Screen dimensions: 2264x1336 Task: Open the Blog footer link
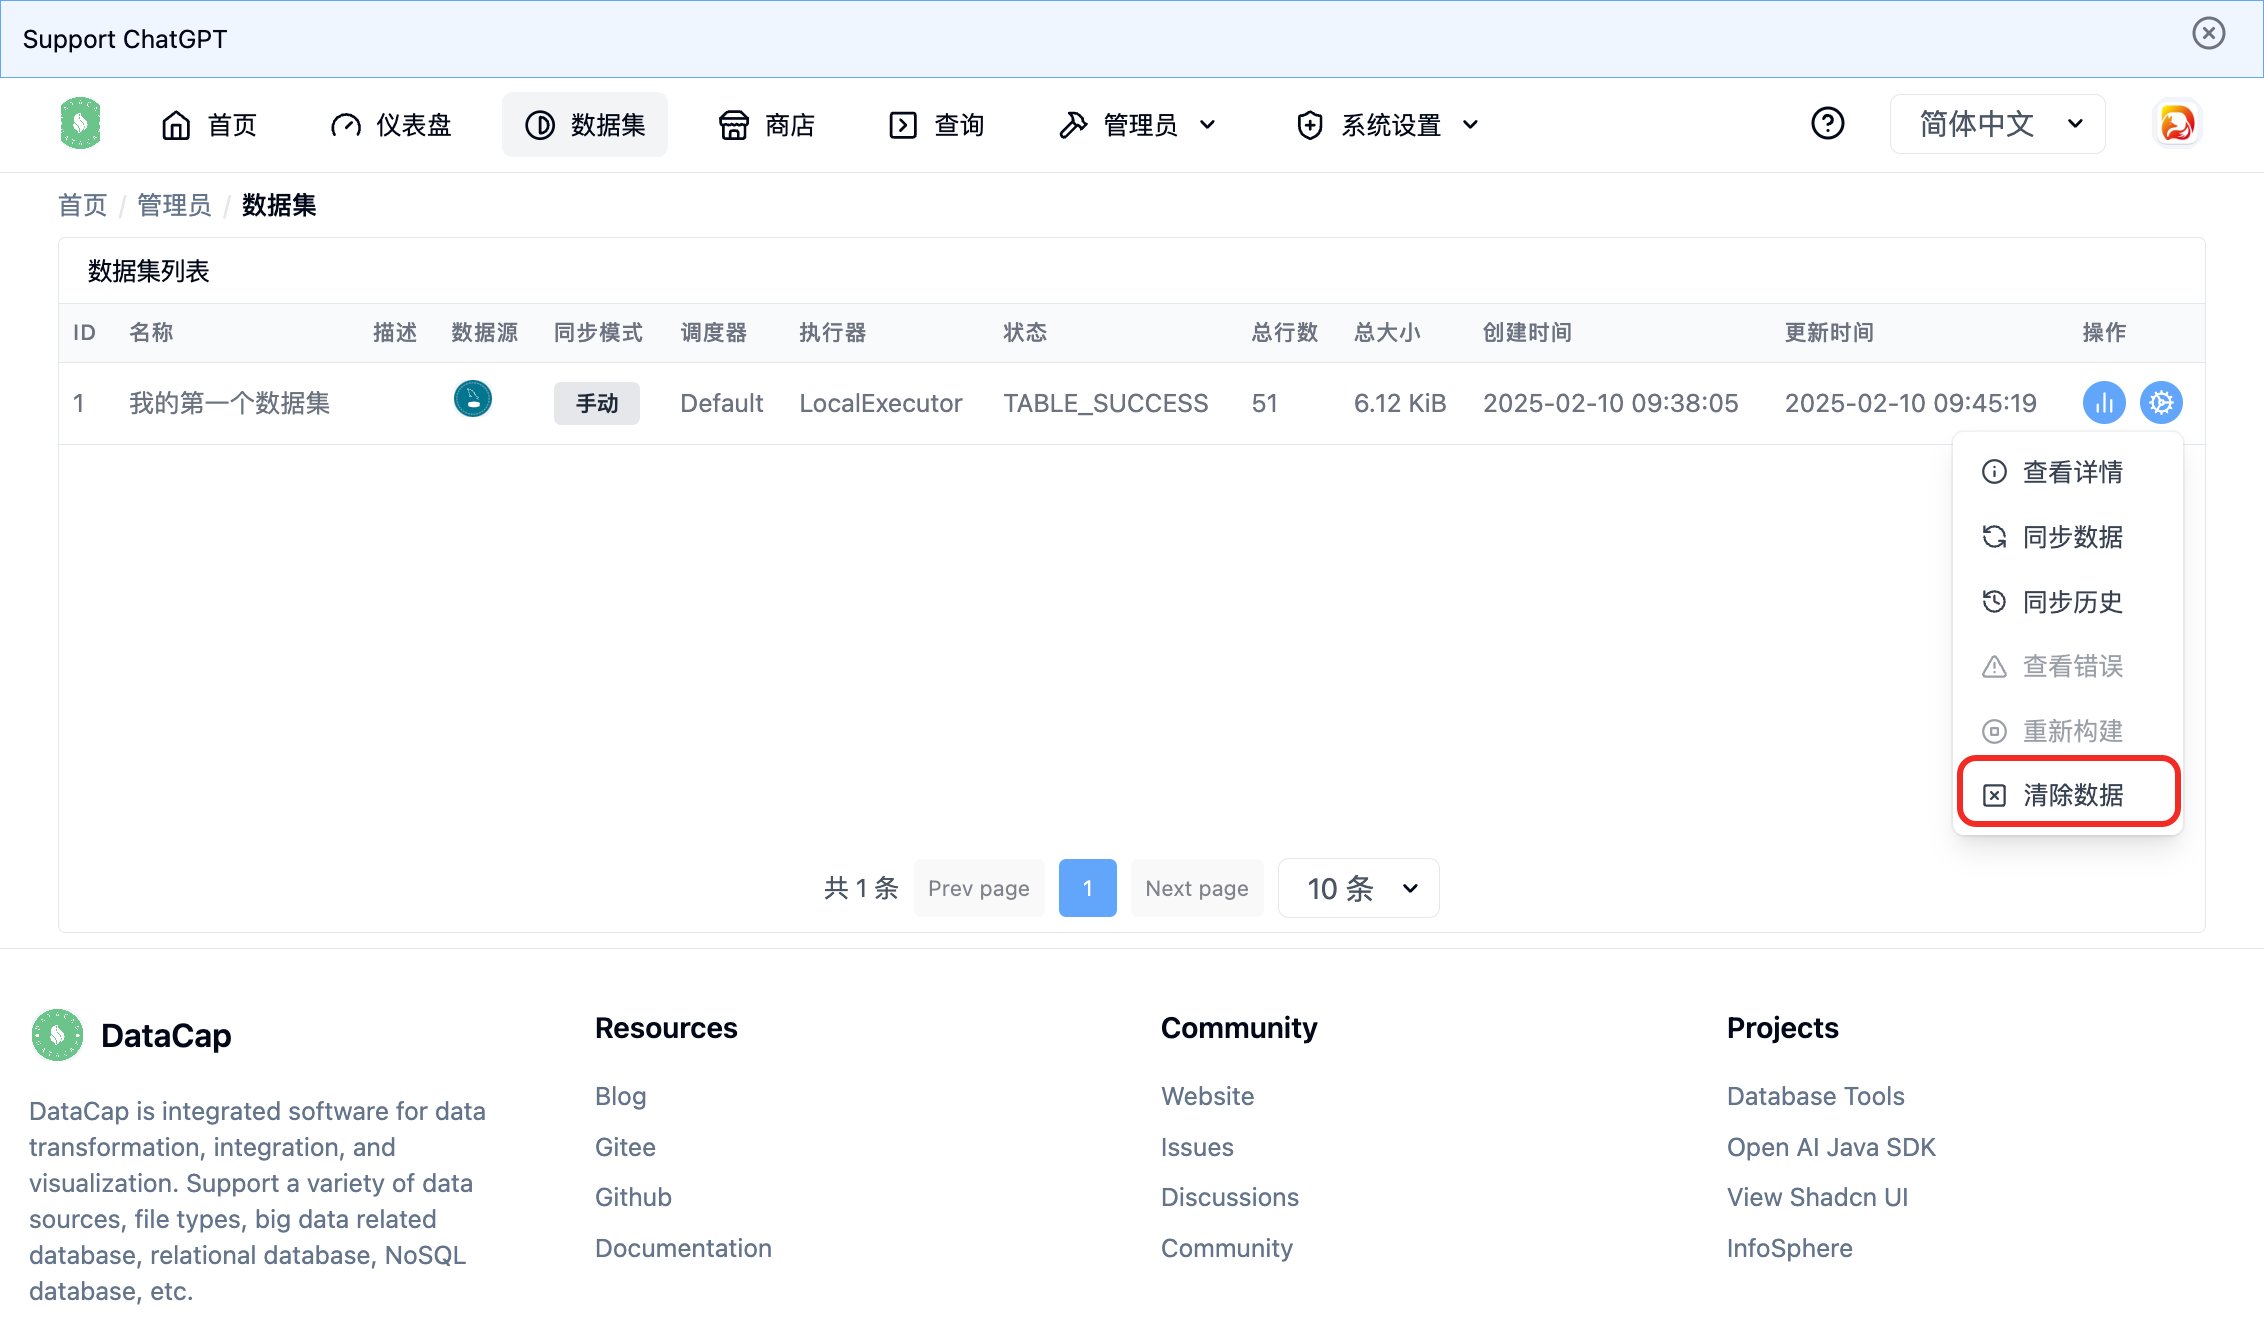tap(621, 1096)
